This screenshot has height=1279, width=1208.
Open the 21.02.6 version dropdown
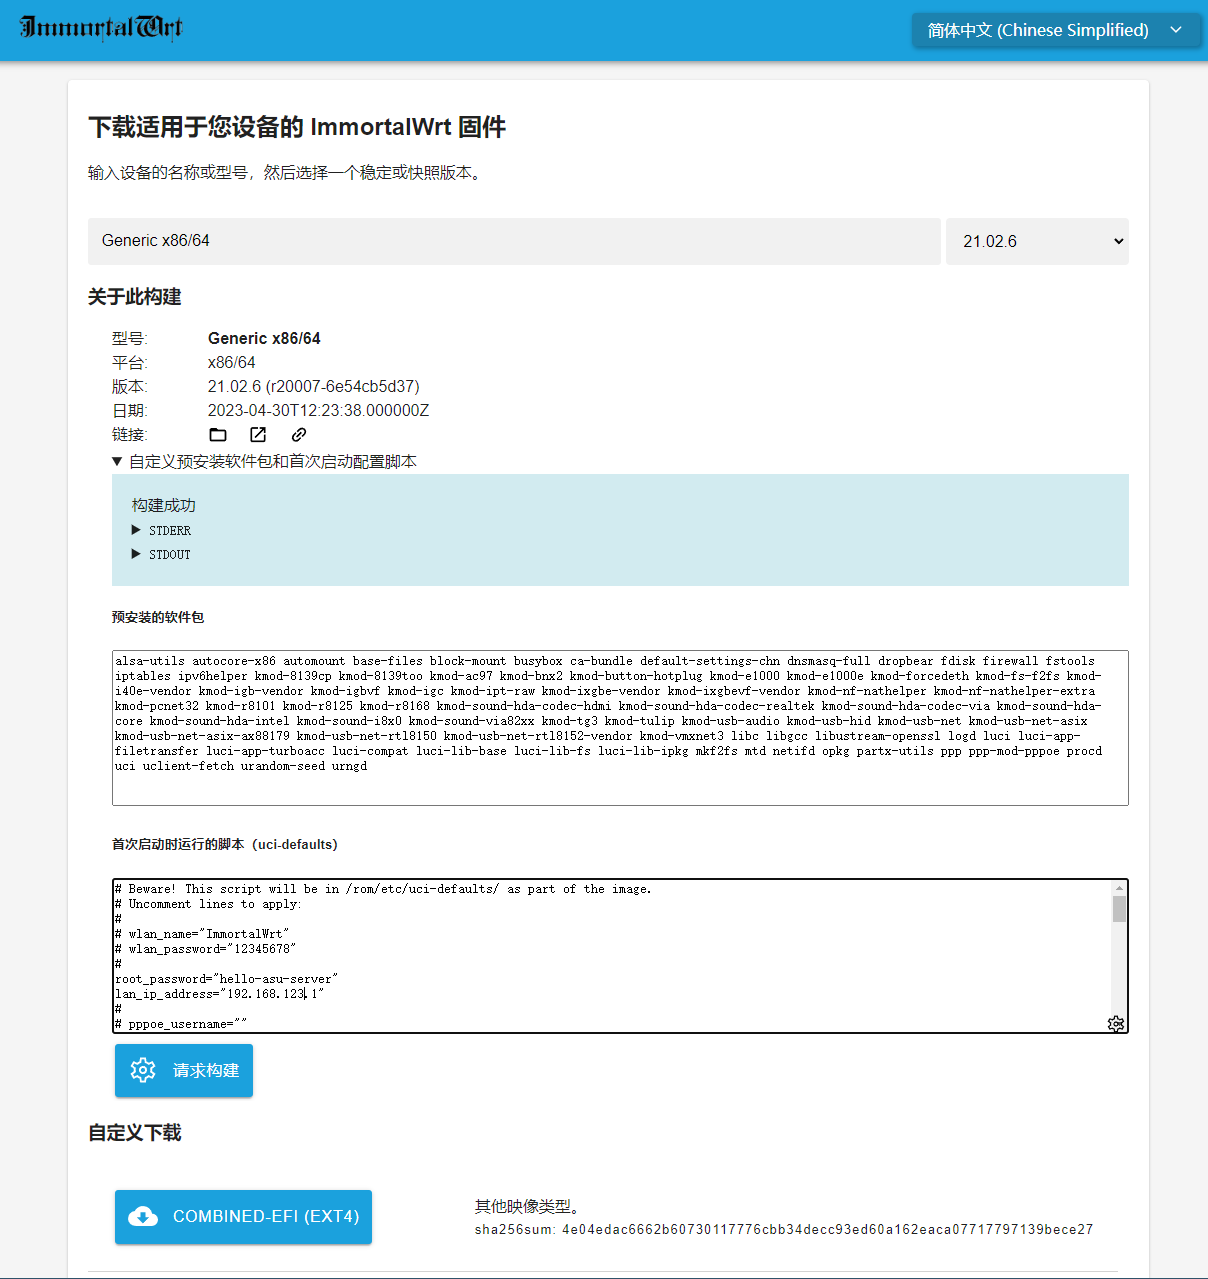click(x=1037, y=241)
